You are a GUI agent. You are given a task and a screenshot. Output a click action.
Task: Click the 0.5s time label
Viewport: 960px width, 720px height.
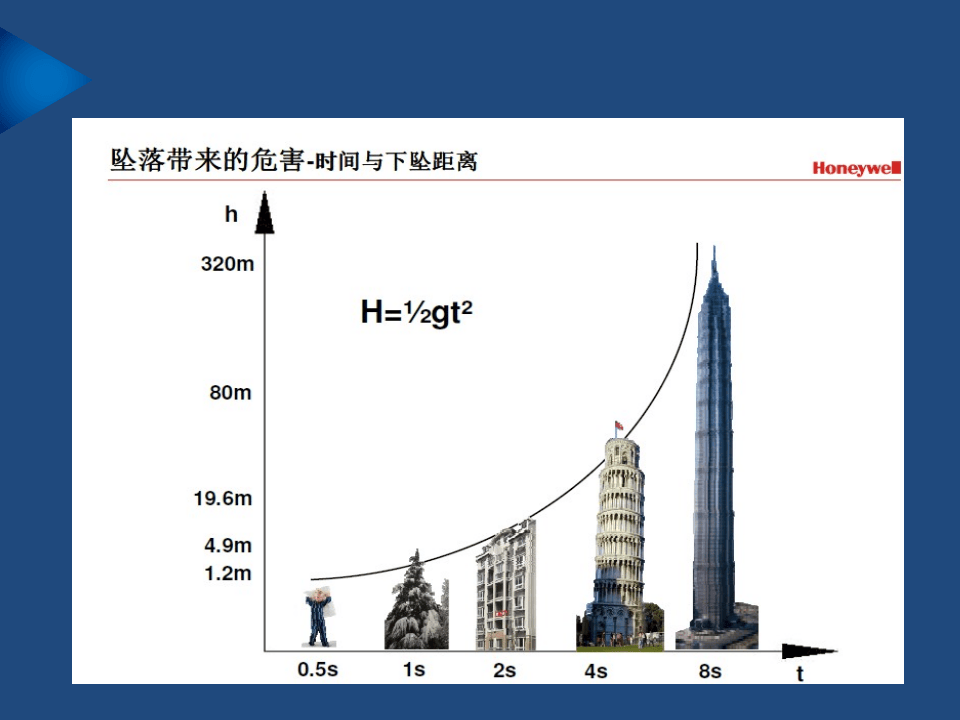tap(317, 669)
